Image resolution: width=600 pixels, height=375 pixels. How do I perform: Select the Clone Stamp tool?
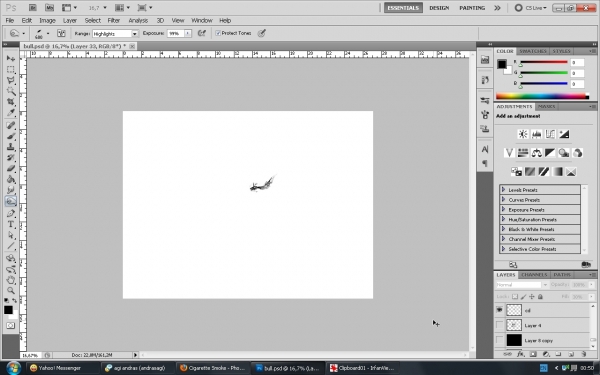click(x=11, y=147)
